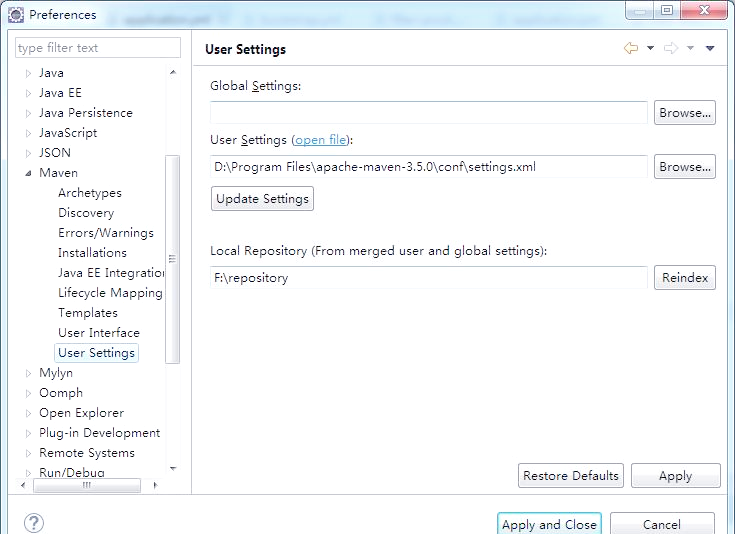The height and width of the screenshot is (534, 735).
Task: Open Installations preference page
Action: click(92, 253)
